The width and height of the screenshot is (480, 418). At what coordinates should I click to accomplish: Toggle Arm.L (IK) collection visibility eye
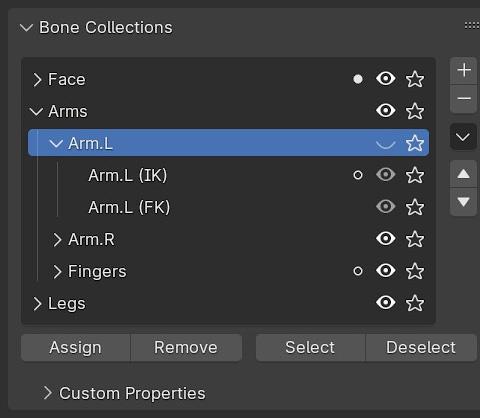(386, 175)
